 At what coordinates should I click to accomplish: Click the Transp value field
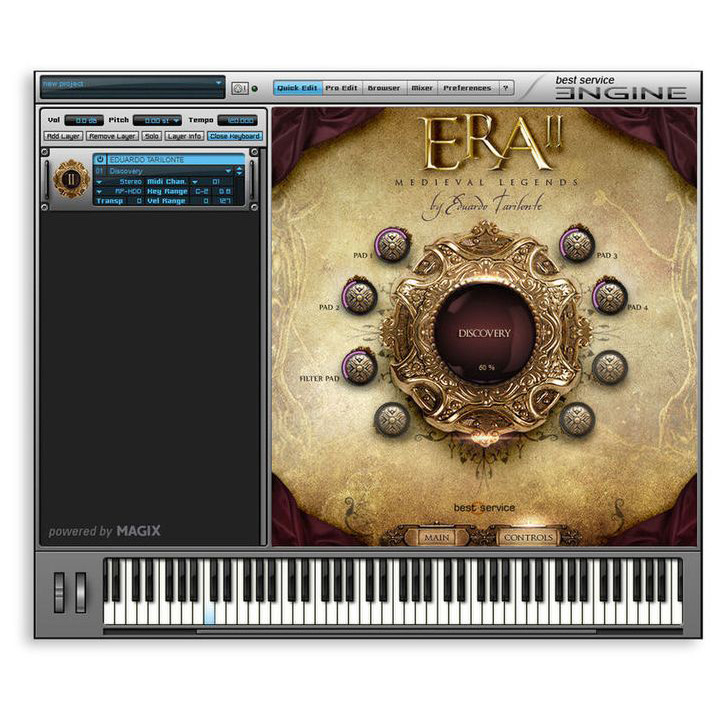(138, 201)
